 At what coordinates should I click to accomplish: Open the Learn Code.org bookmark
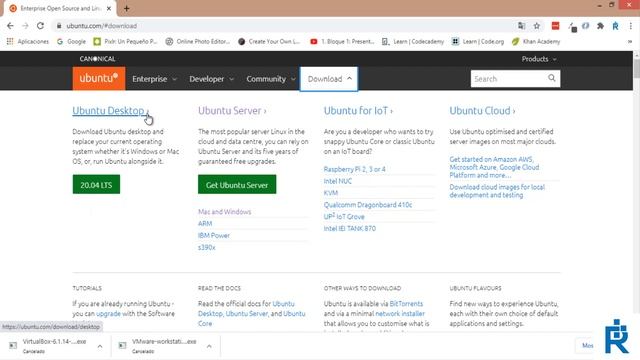pyautogui.click(x=478, y=41)
